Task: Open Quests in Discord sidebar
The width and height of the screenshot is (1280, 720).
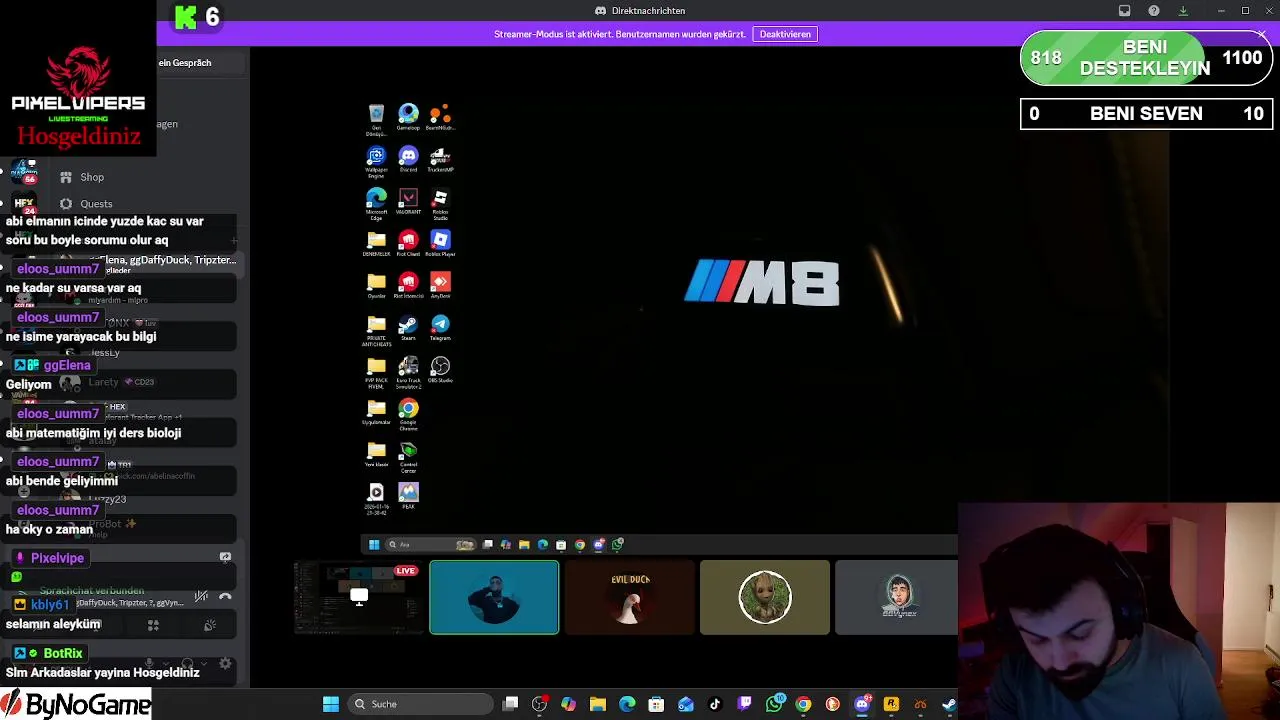Action: (96, 204)
